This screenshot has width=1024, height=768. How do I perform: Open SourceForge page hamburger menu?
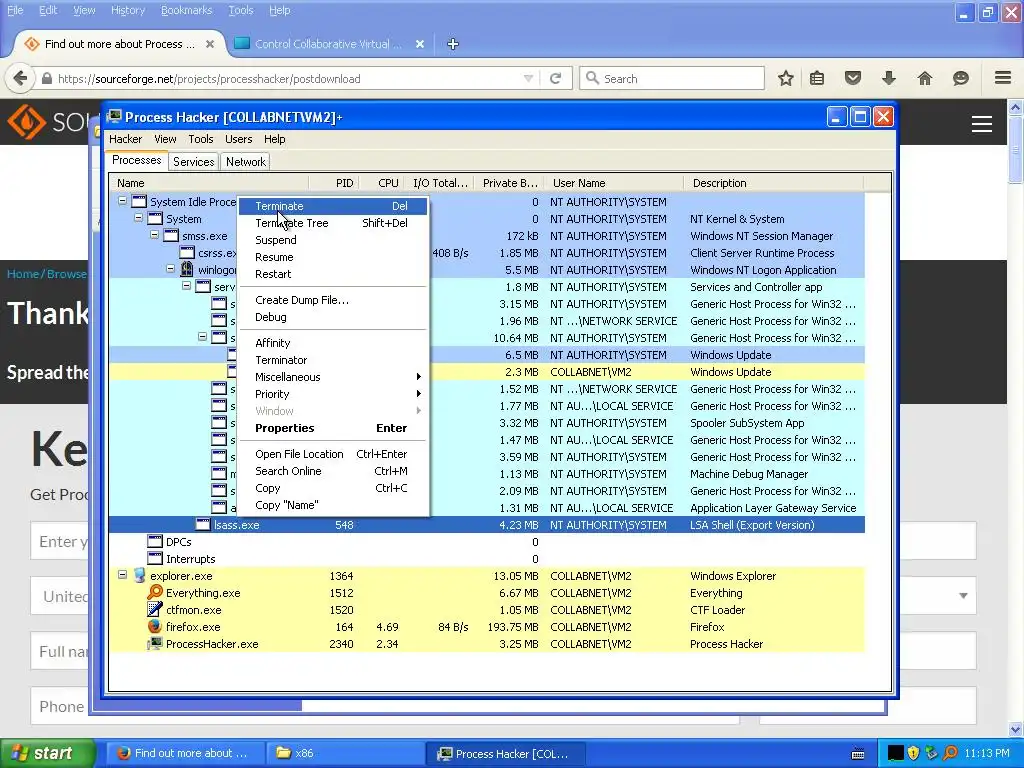(982, 123)
